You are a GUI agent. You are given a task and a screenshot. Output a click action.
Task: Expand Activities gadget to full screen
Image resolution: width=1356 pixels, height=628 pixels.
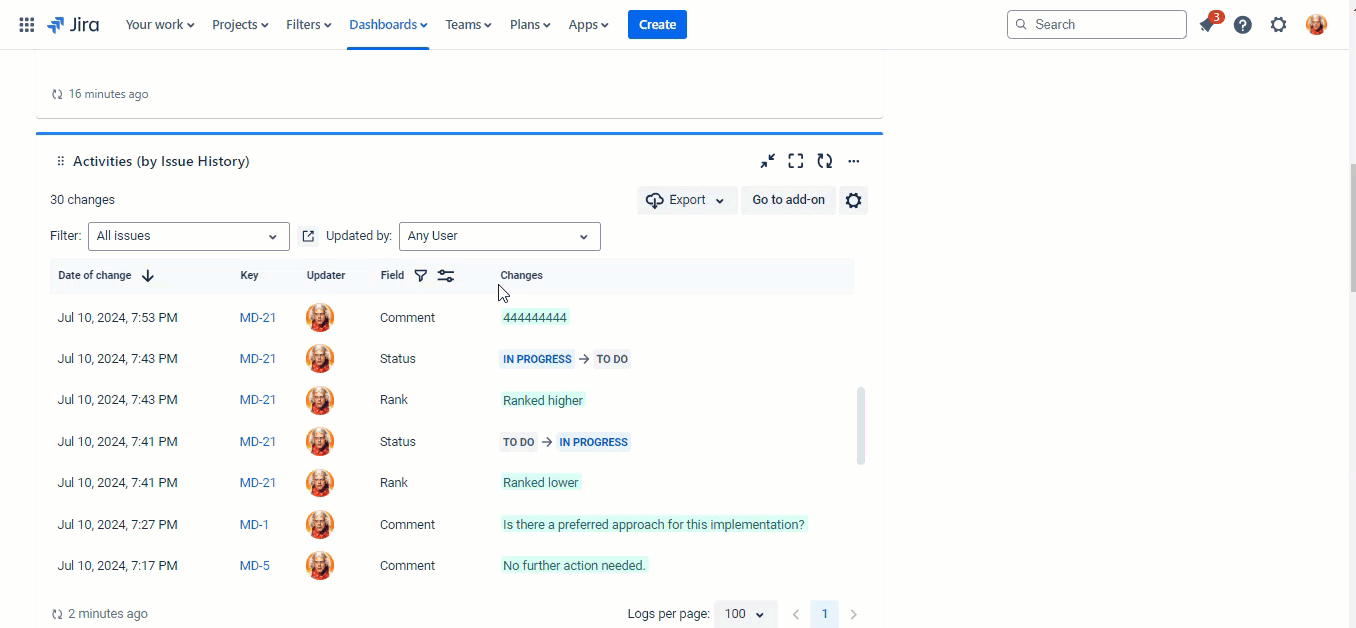click(x=795, y=160)
